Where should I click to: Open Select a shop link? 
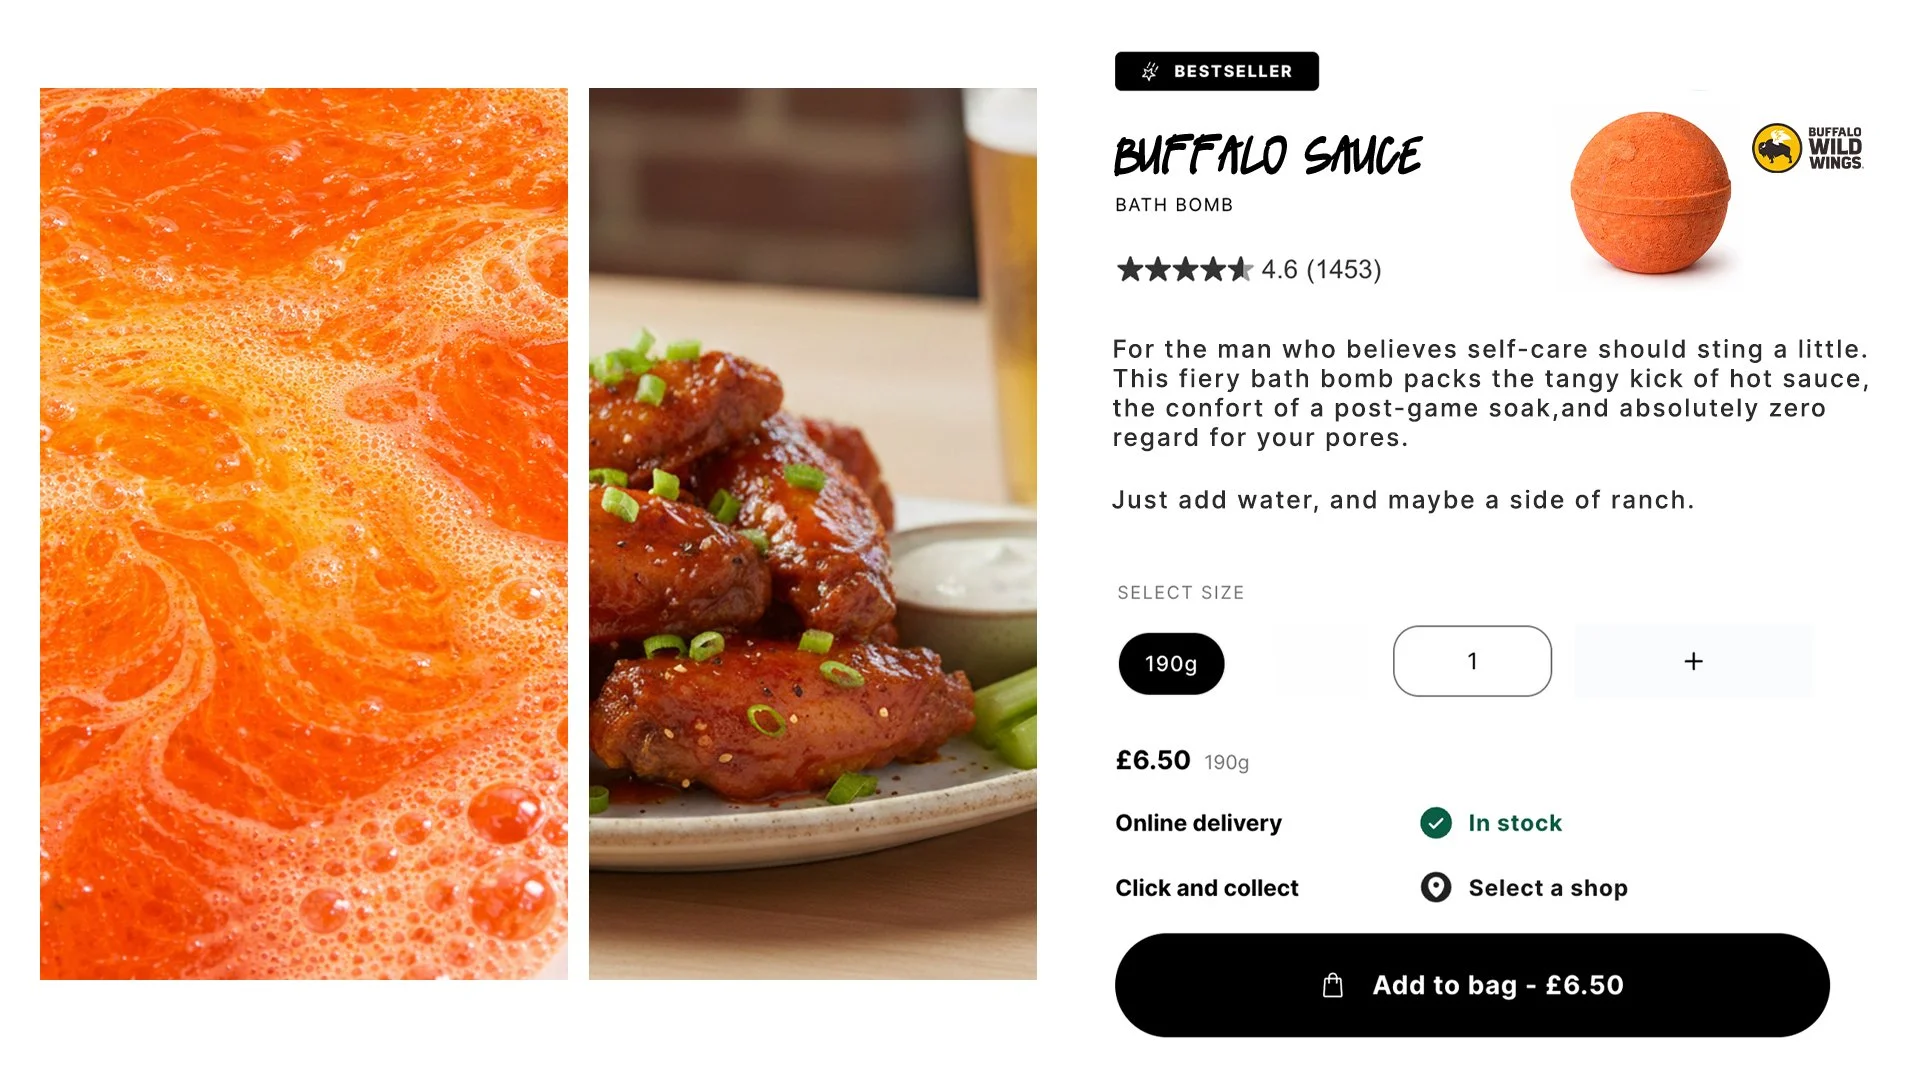pyautogui.click(x=1548, y=888)
